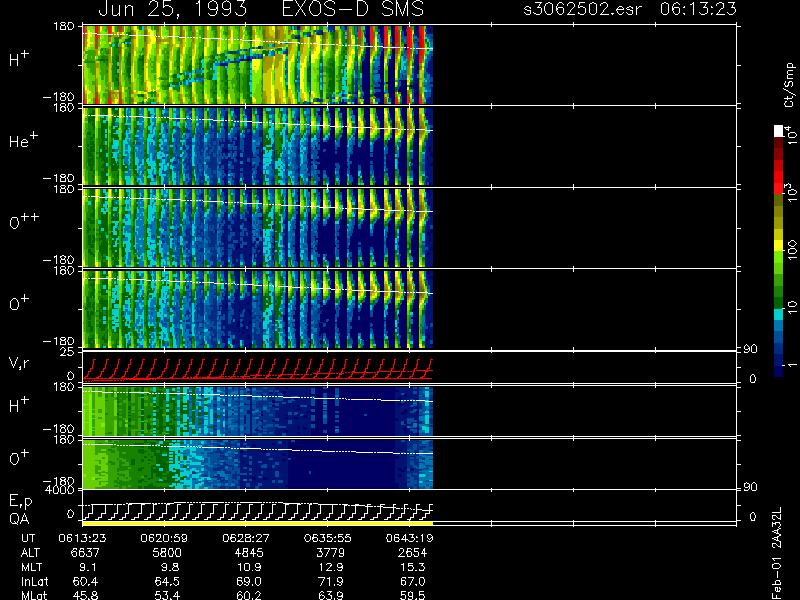Screen dimensions: 800x600
Task: Click MLT value 10.9
Action: [249, 567]
